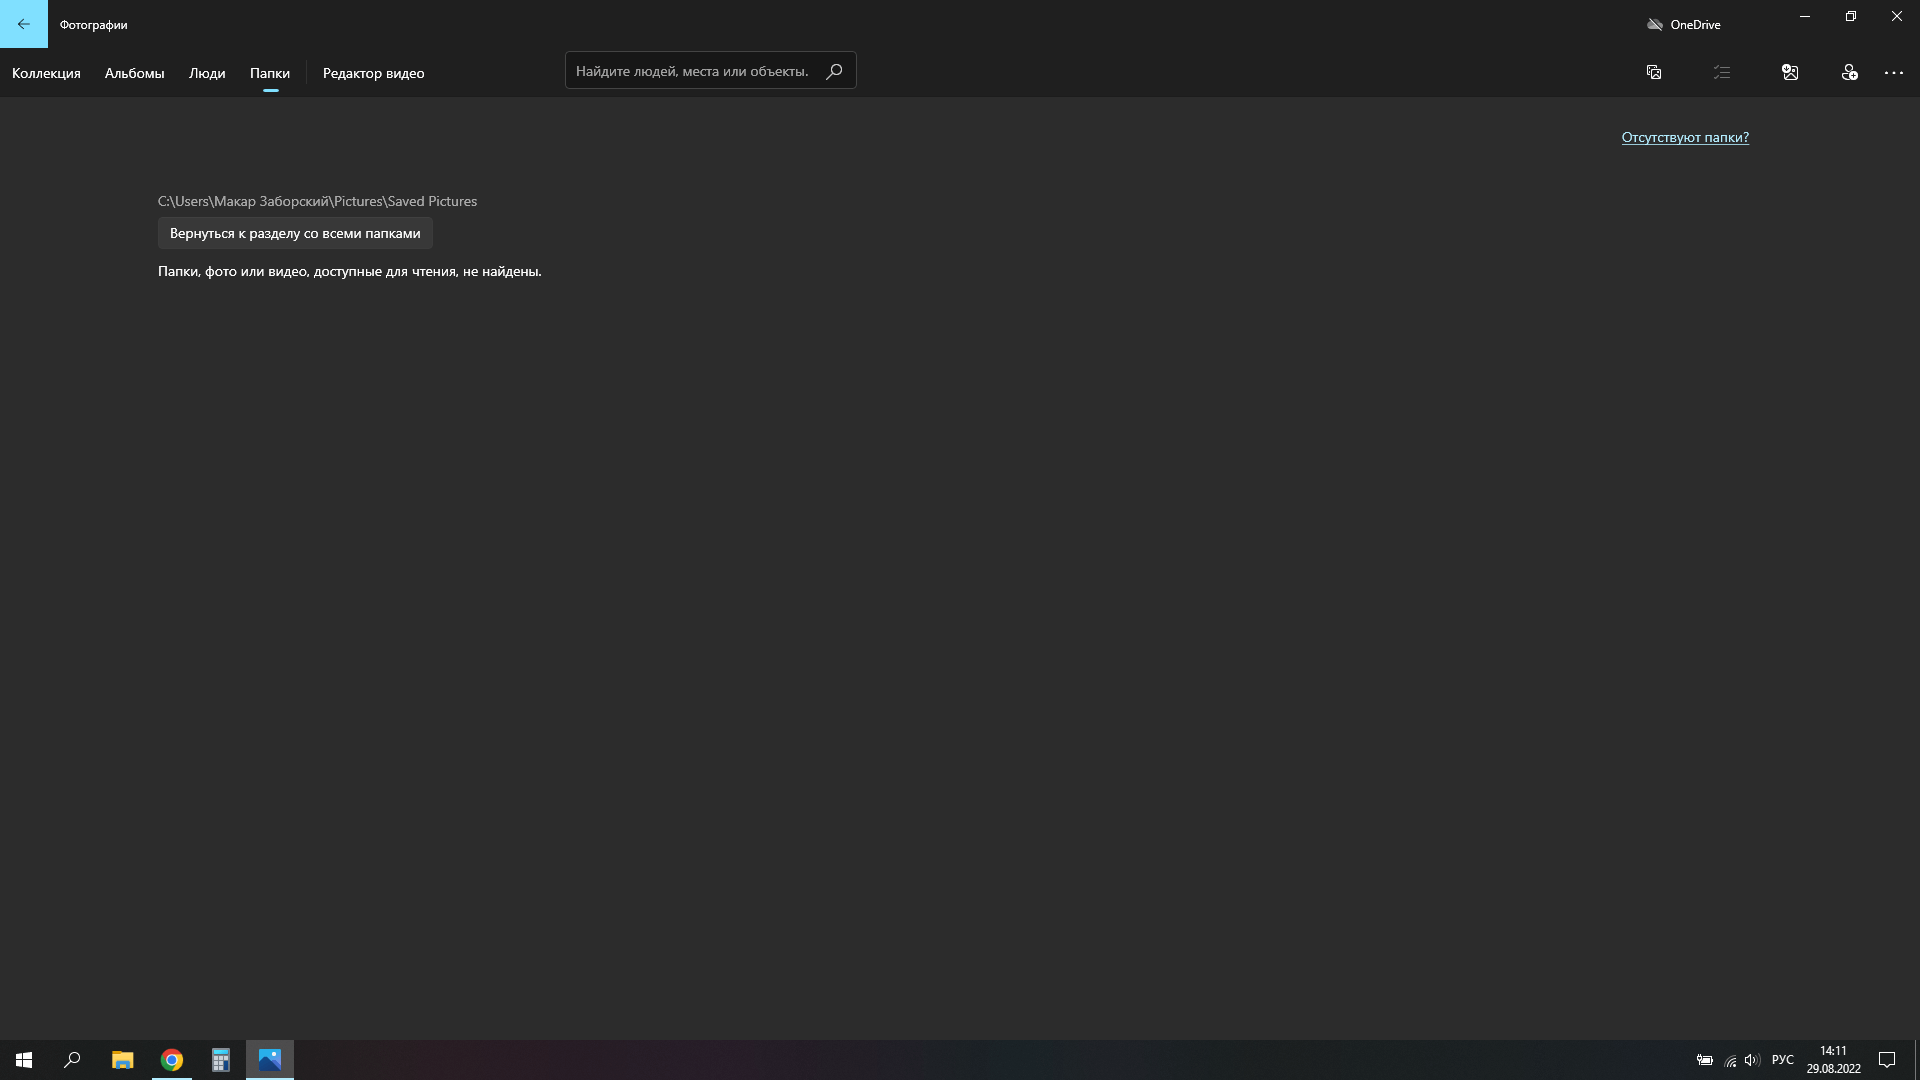Click the select items checklist icon
The height and width of the screenshot is (1080, 1920).
1722,72
